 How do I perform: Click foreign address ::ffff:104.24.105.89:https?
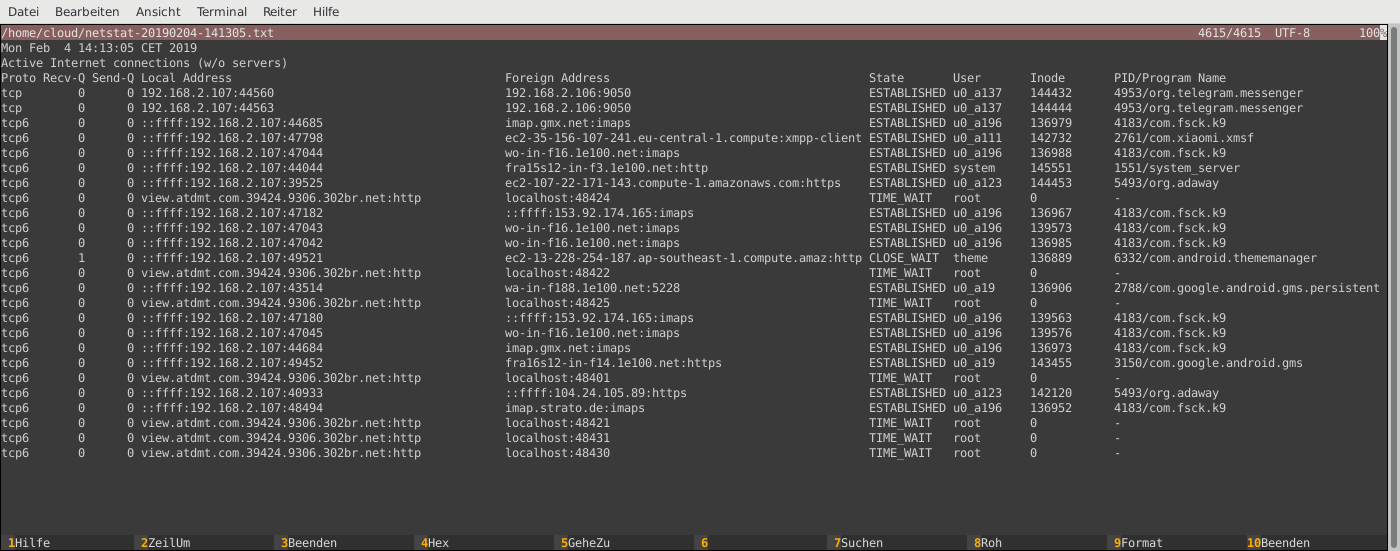click(x=596, y=393)
